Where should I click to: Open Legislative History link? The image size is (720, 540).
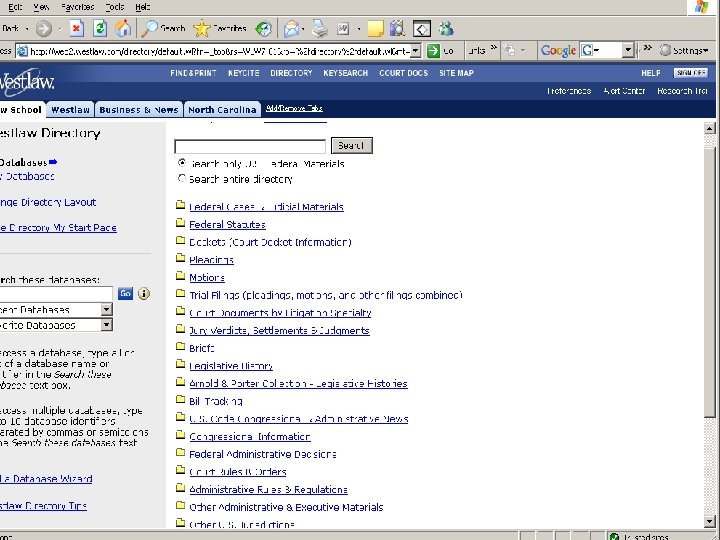pyautogui.click(x=231, y=366)
